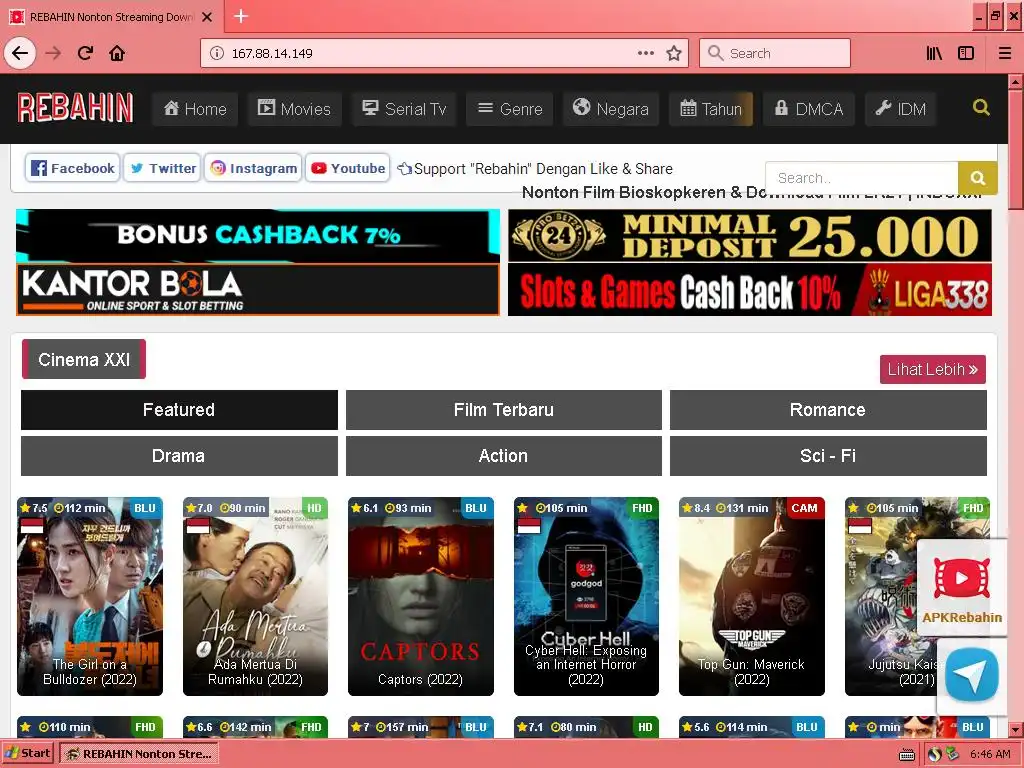Click the page scrollbar up arrow
The image size is (1024, 768).
tap(1016, 82)
